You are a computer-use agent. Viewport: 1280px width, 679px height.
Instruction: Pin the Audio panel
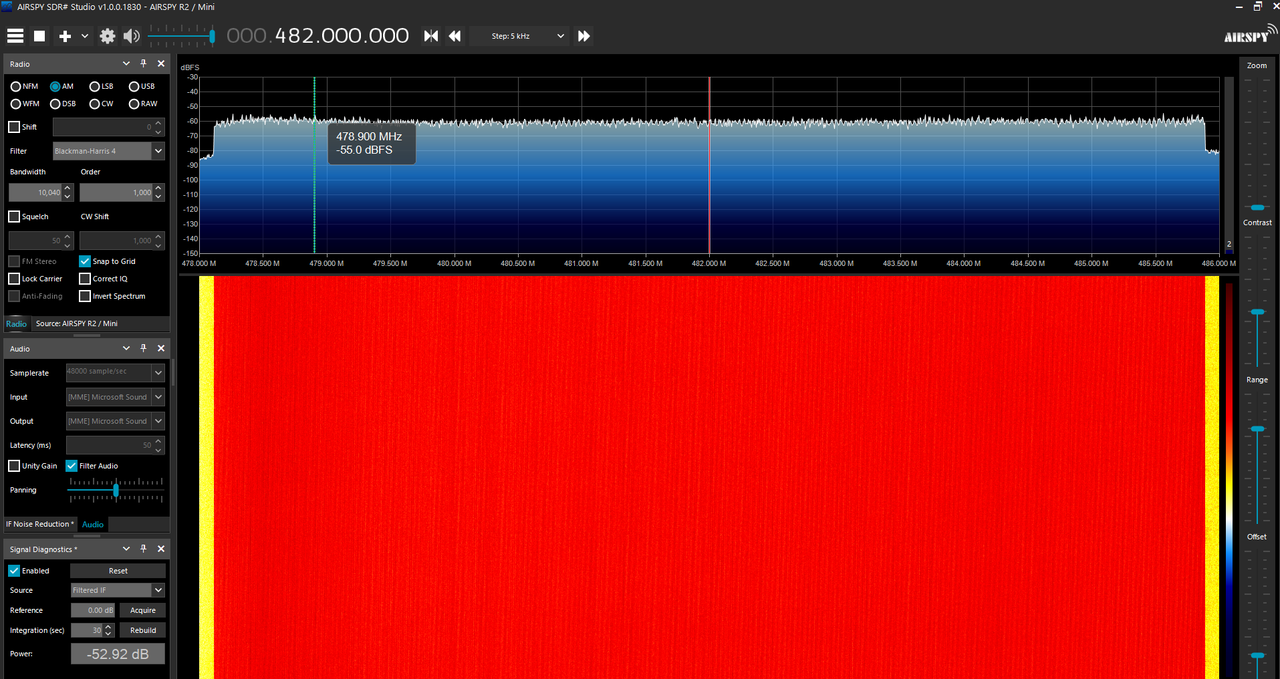(143, 349)
